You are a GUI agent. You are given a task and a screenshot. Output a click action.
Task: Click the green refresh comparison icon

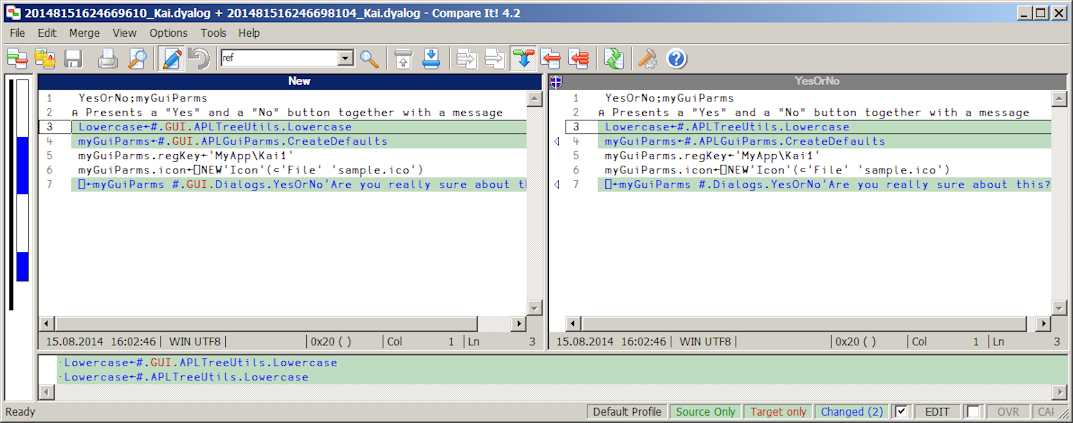click(x=614, y=59)
